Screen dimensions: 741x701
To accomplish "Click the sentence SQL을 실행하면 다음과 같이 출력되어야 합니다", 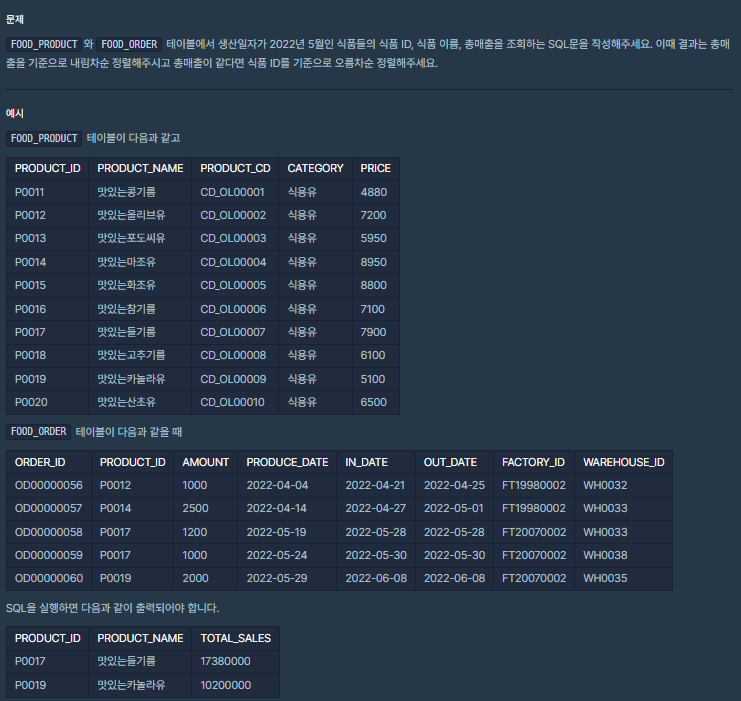I will tap(112, 608).
